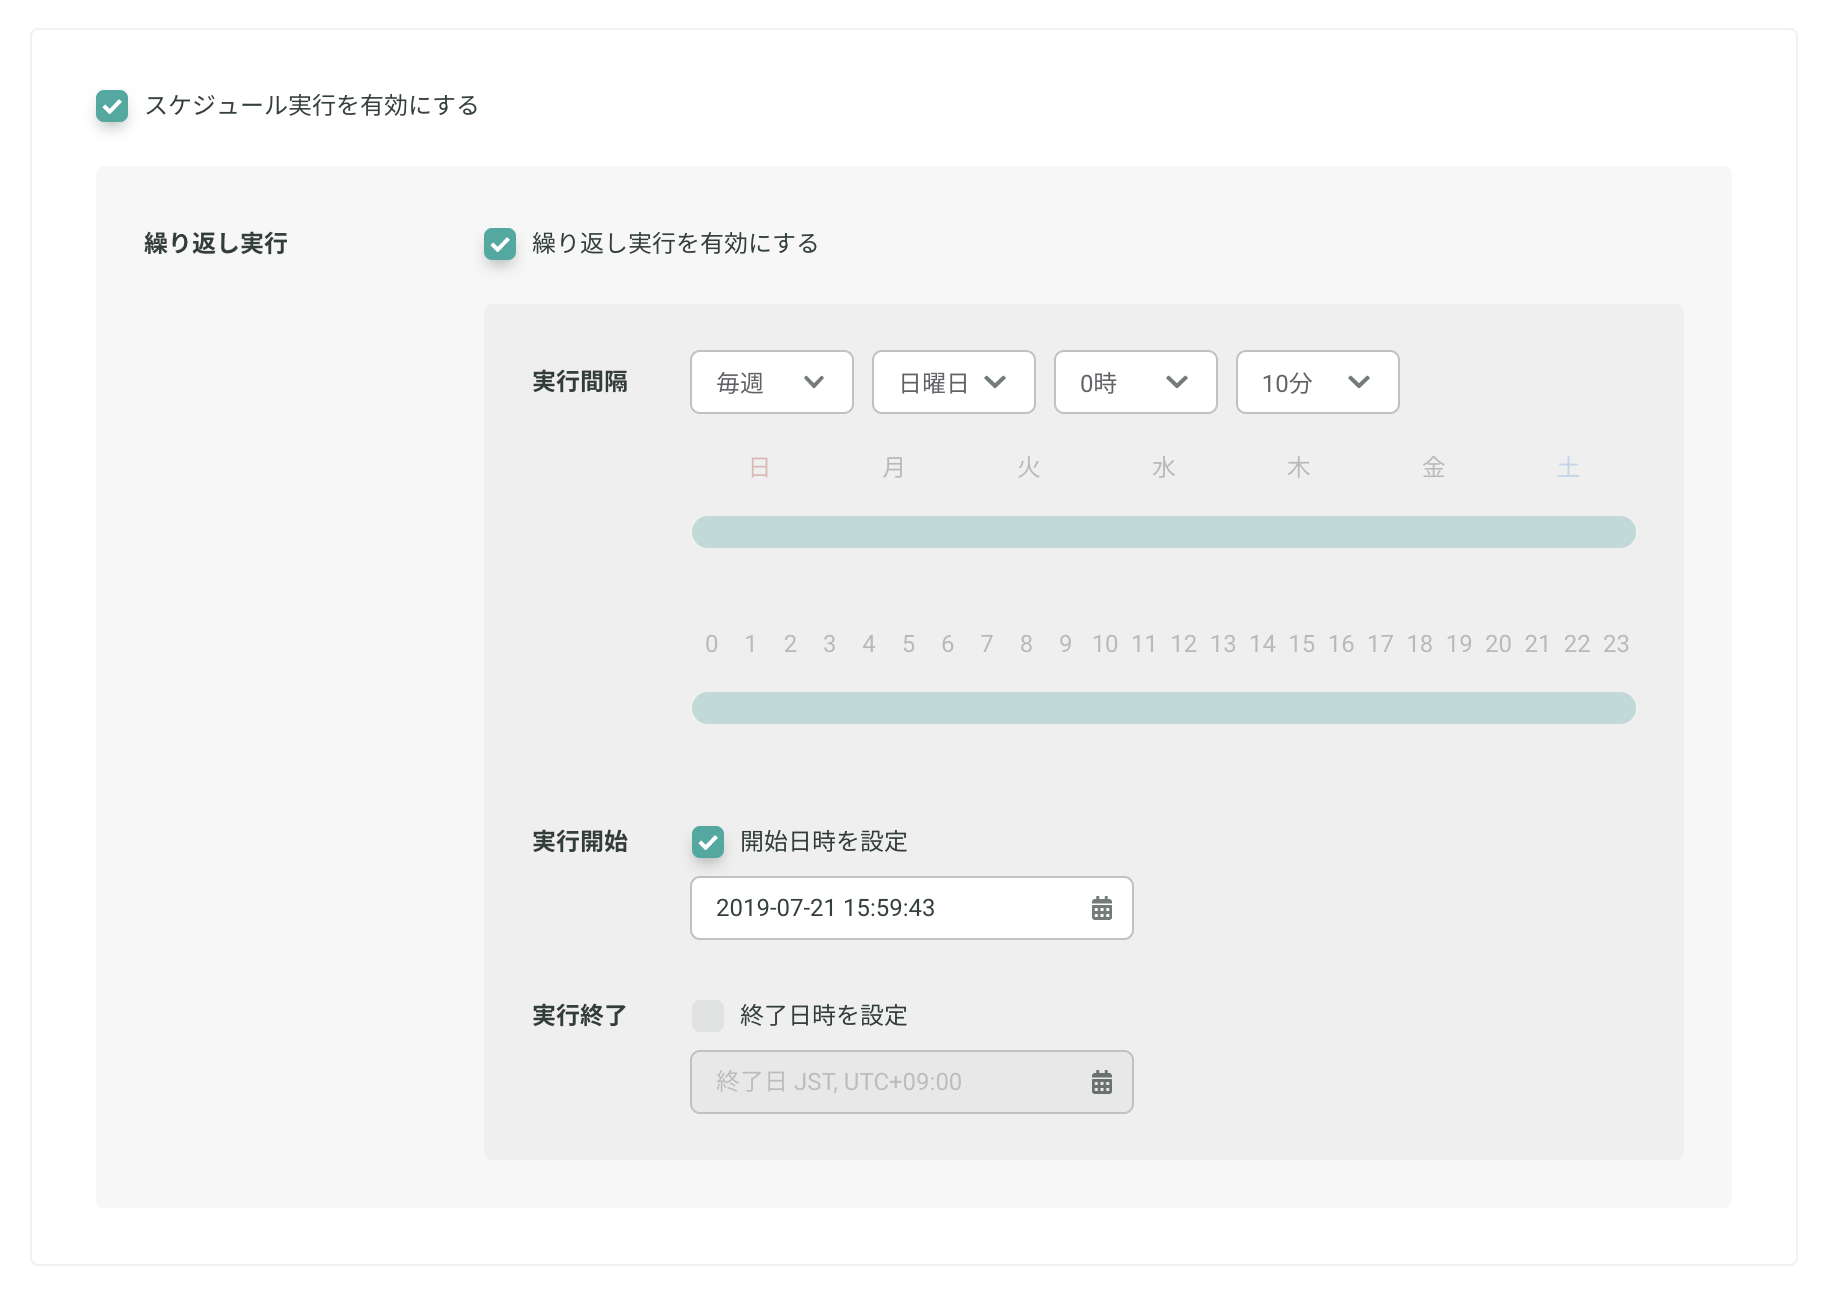The height and width of the screenshot is (1290, 1828).
Task: Click hour label 21
Action: [x=1538, y=644]
